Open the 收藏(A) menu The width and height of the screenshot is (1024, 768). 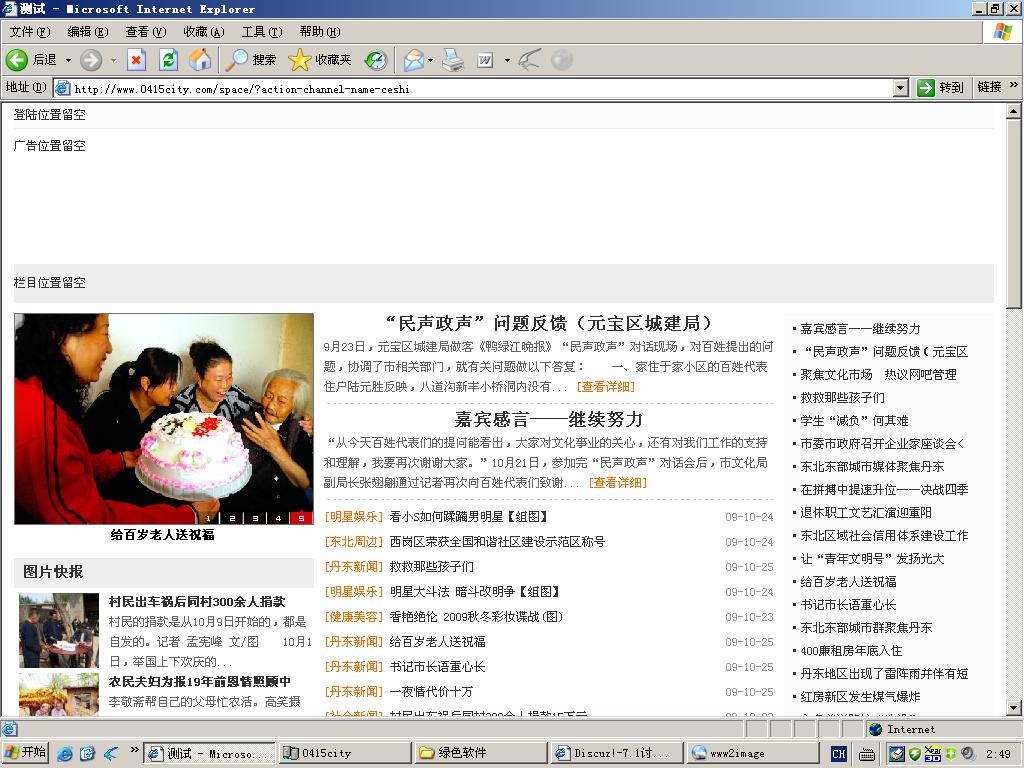(204, 31)
